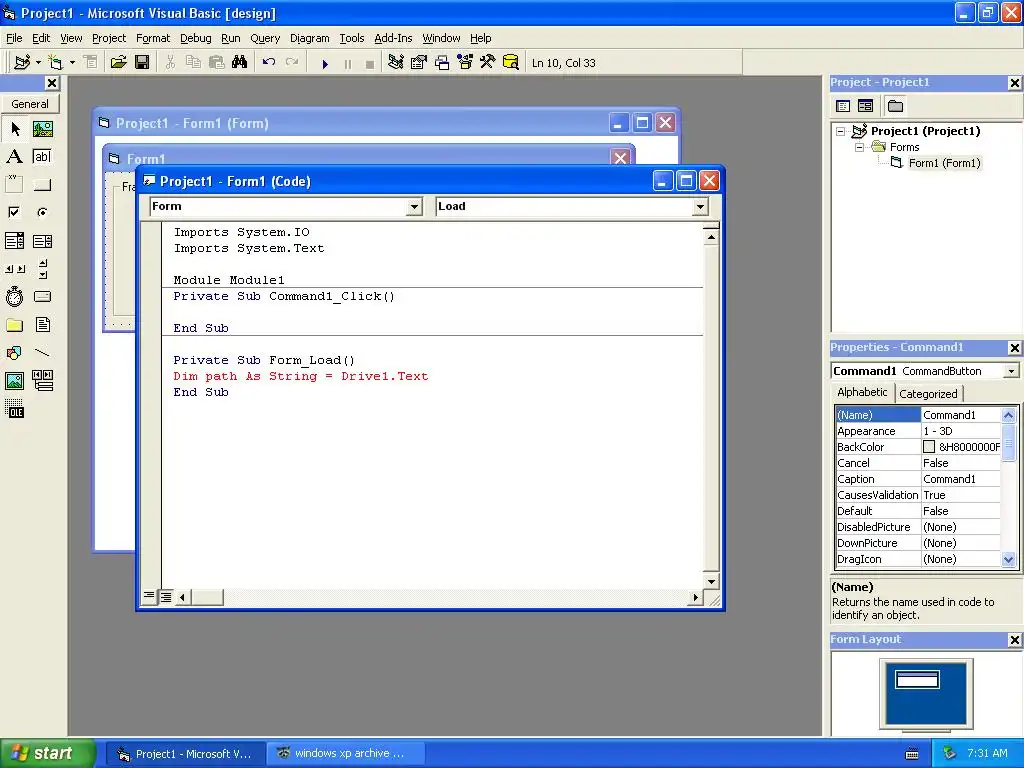Open the Windows Start button
This screenshot has height=768, width=1024.
click(47, 754)
